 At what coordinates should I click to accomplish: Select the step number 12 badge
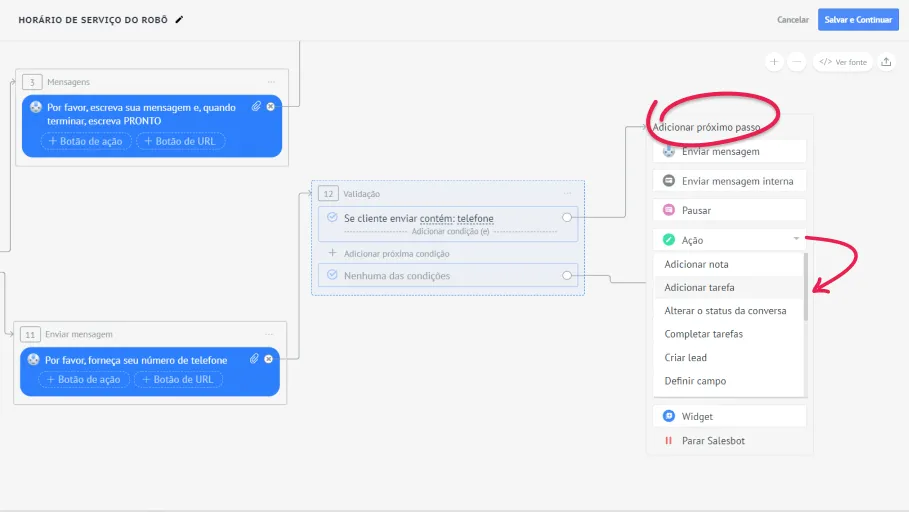click(328, 194)
